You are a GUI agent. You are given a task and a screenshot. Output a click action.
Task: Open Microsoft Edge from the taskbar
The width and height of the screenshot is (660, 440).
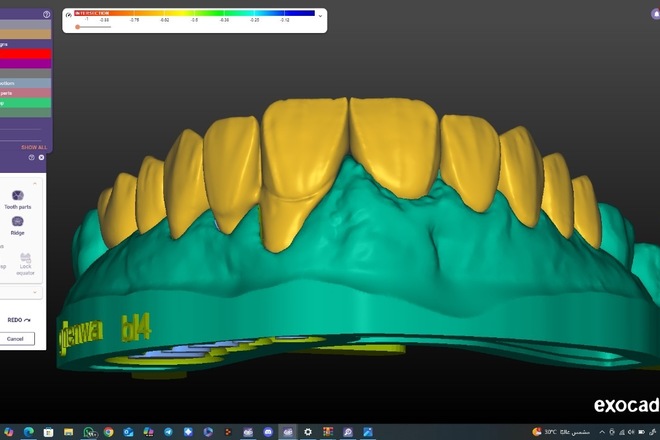(x=29, y=432)
